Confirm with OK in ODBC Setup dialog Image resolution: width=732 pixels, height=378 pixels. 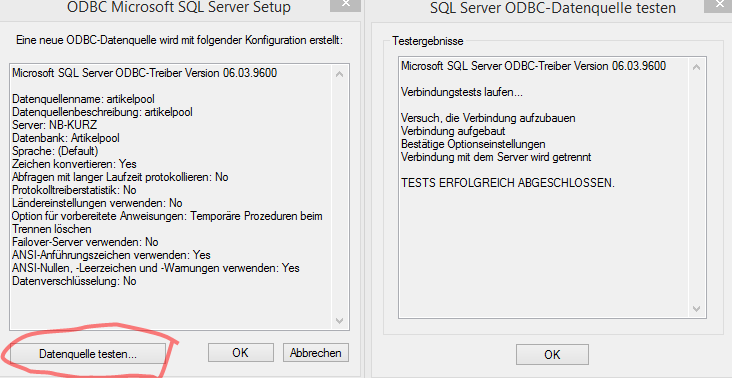pos(240,353)
